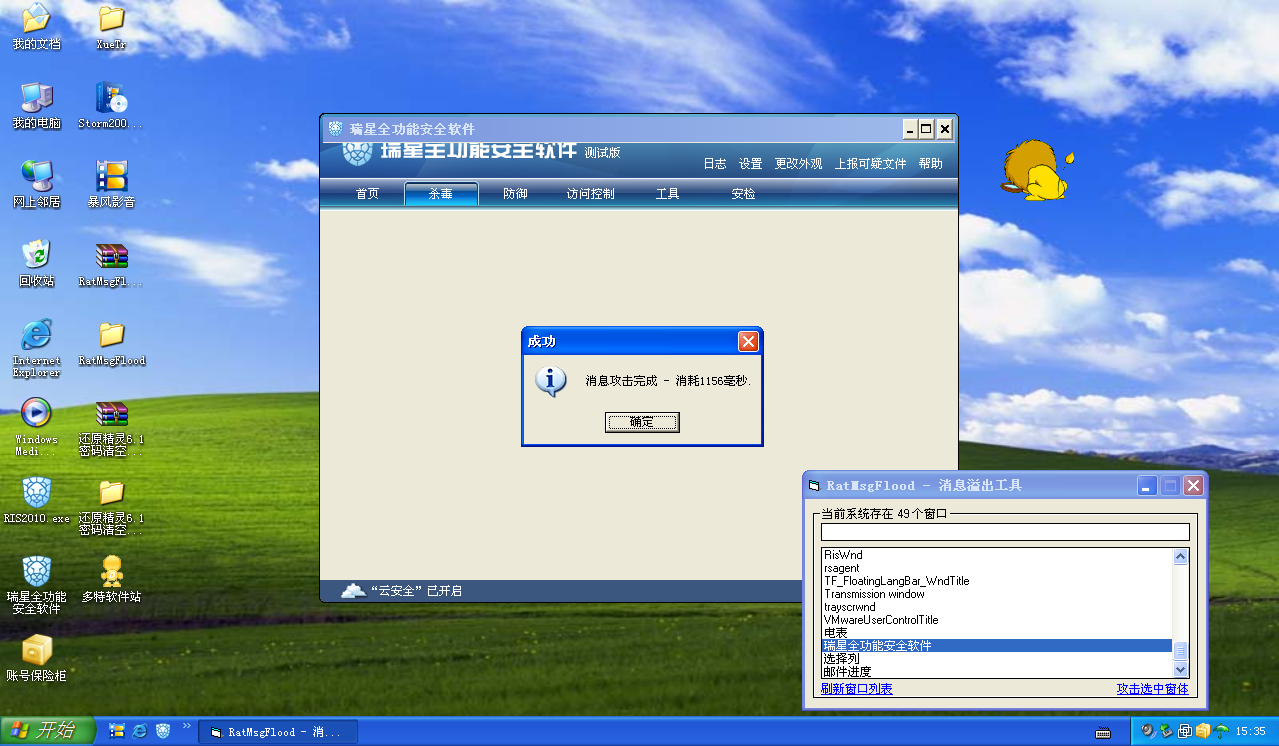Launch 瑞星全功能安全软件 desktop shortcut
The image size is (1279, 746).
[36, 584]
